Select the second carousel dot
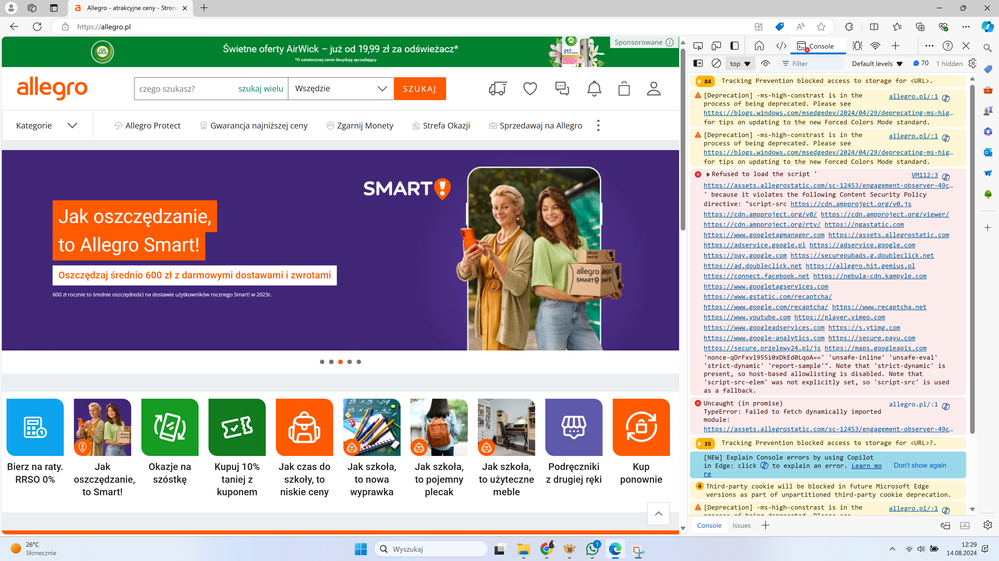The width and height of the screenshot is (999, 561). [x=331, y=362]
